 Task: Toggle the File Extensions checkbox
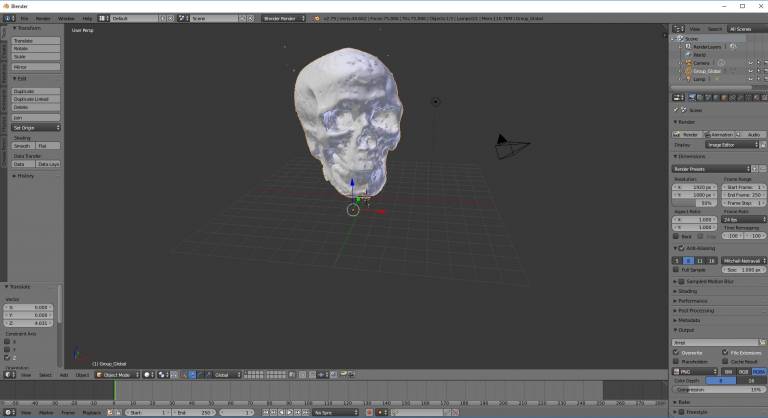pyautogui.click(x=723, y=352)
